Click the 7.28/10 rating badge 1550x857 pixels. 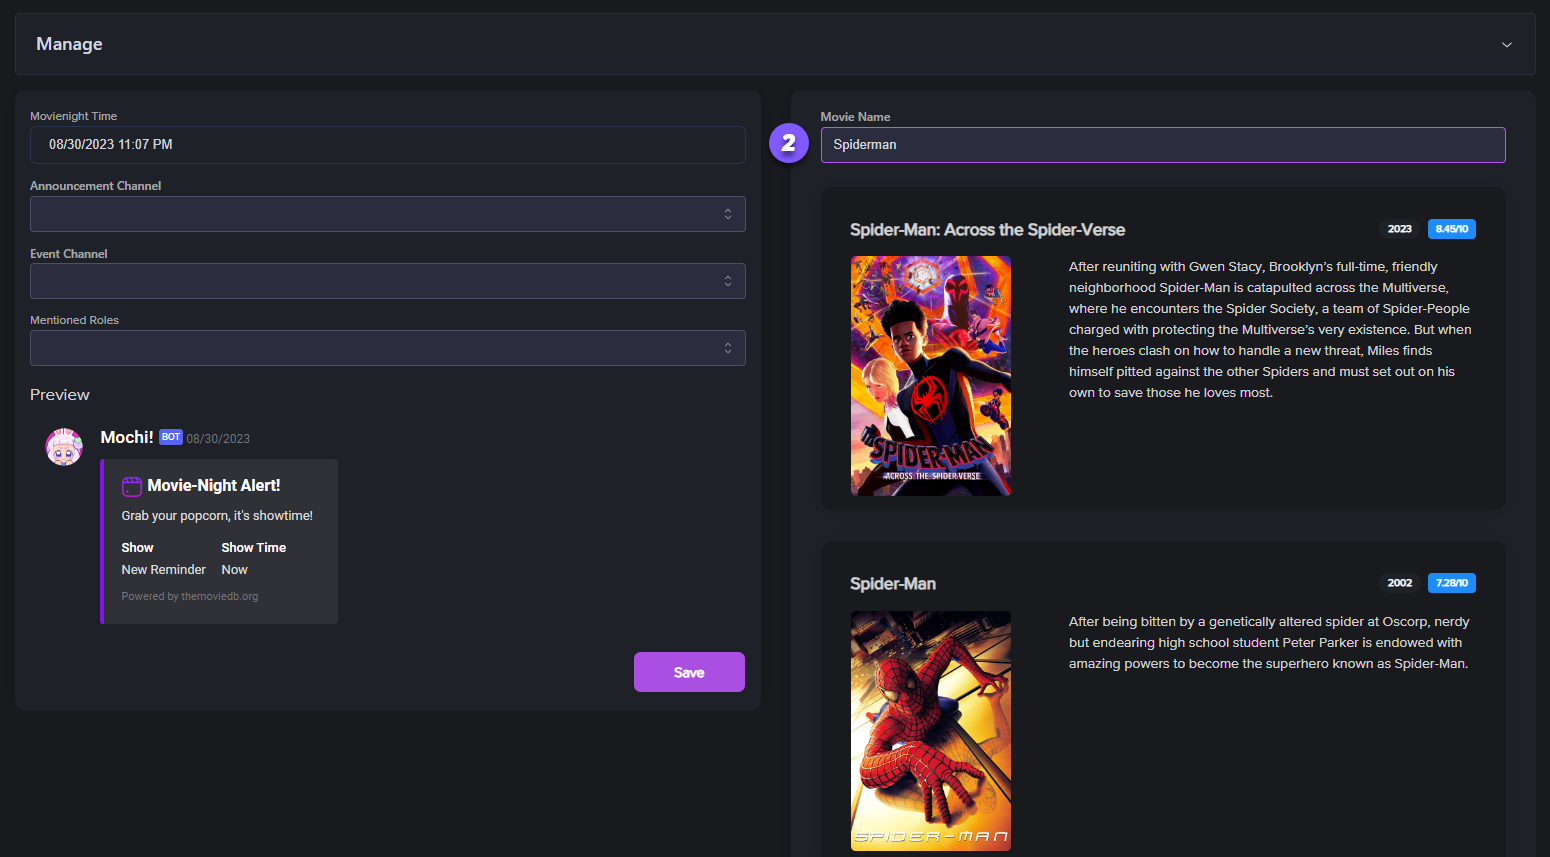(1451, 583)
